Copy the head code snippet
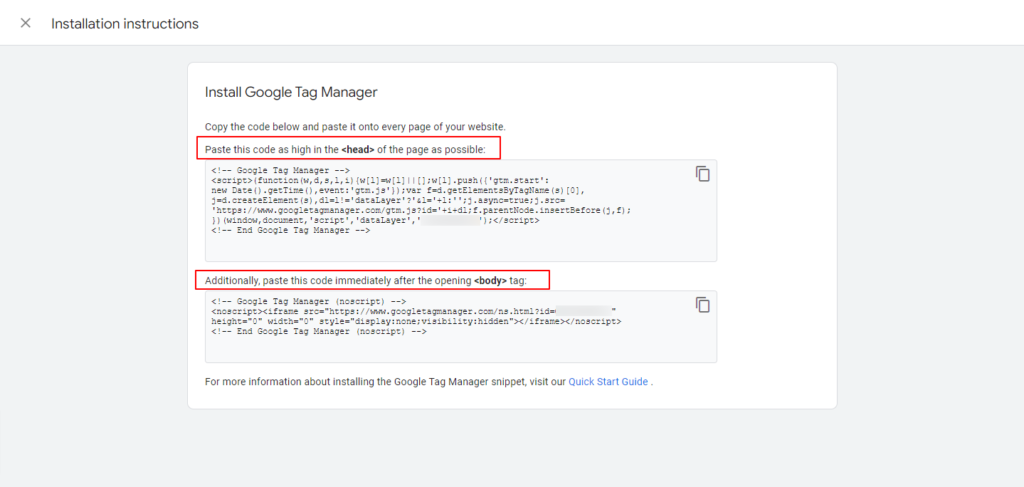The width and height of the screenshot is (1024, 487). [703, 174]
